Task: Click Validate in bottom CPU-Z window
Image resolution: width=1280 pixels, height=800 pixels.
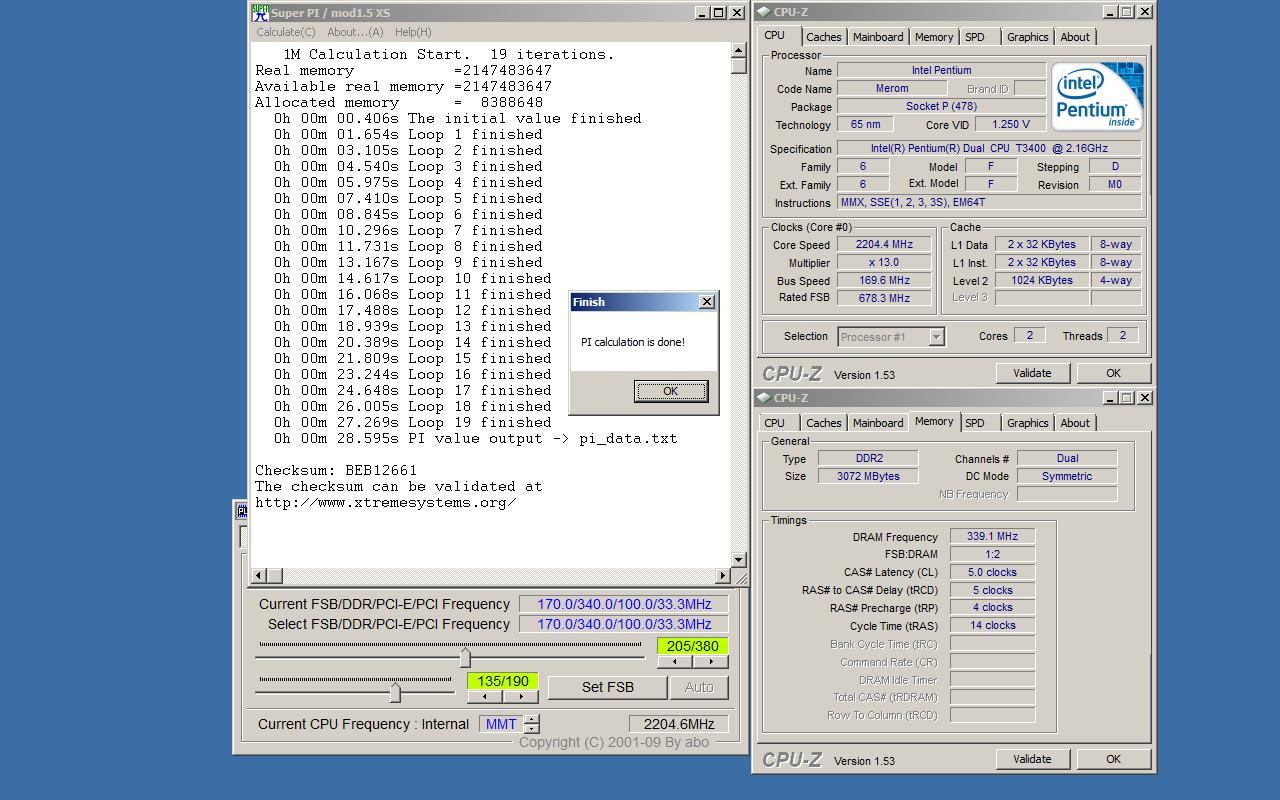Action: coord(1032,759)
